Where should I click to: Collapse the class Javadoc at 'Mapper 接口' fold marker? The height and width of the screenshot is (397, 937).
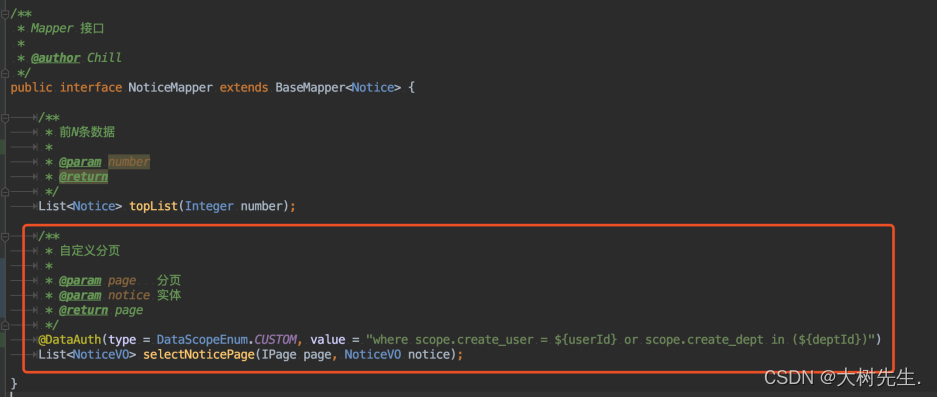(5, 14)
